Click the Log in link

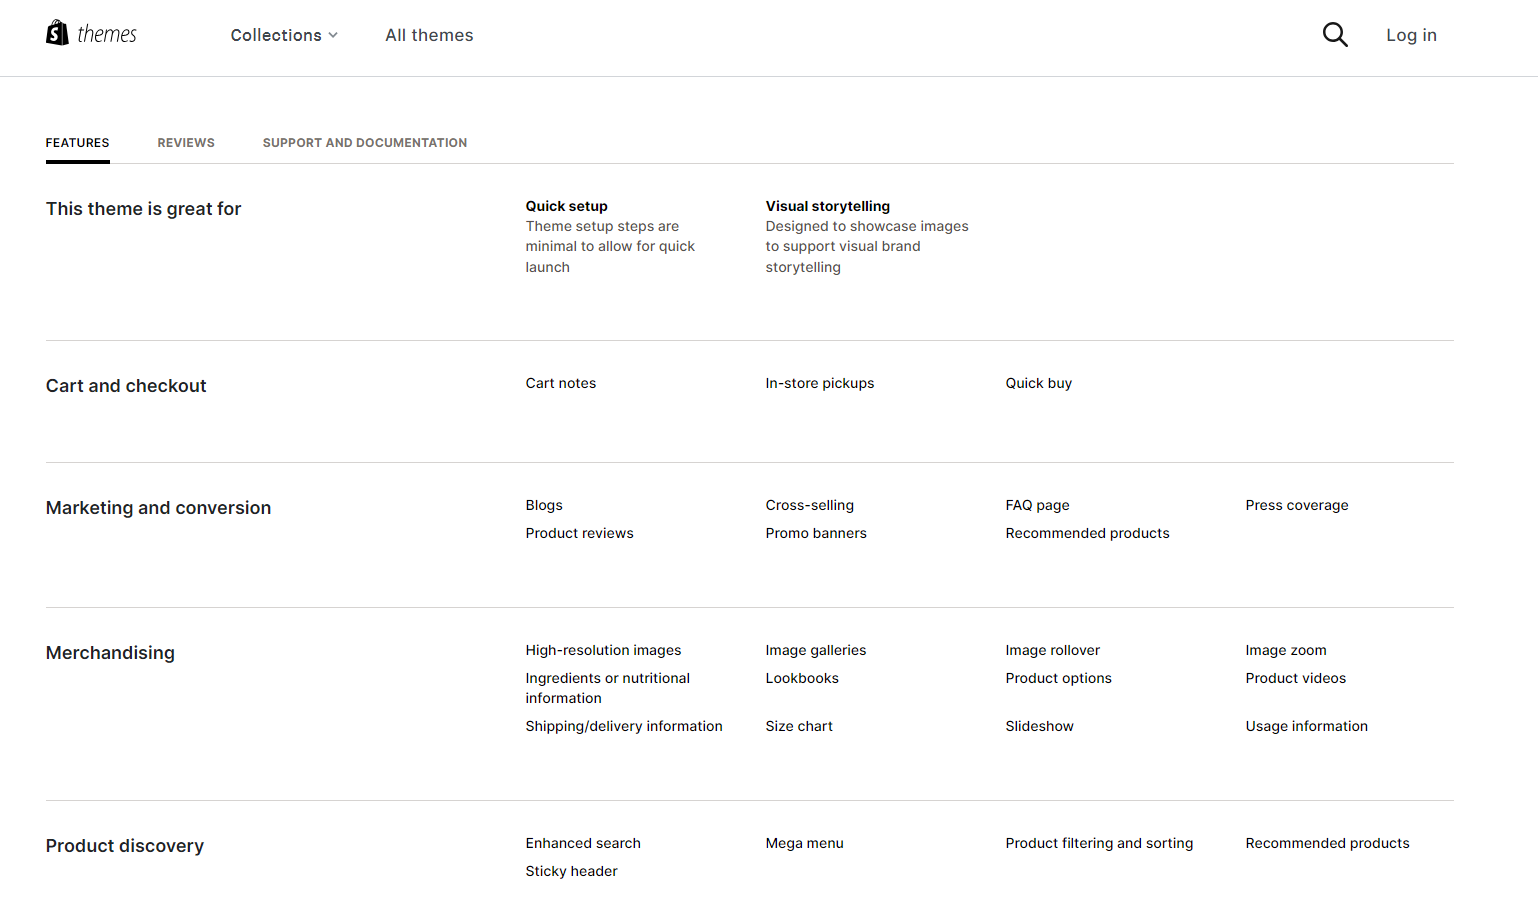click(1411, 35)
